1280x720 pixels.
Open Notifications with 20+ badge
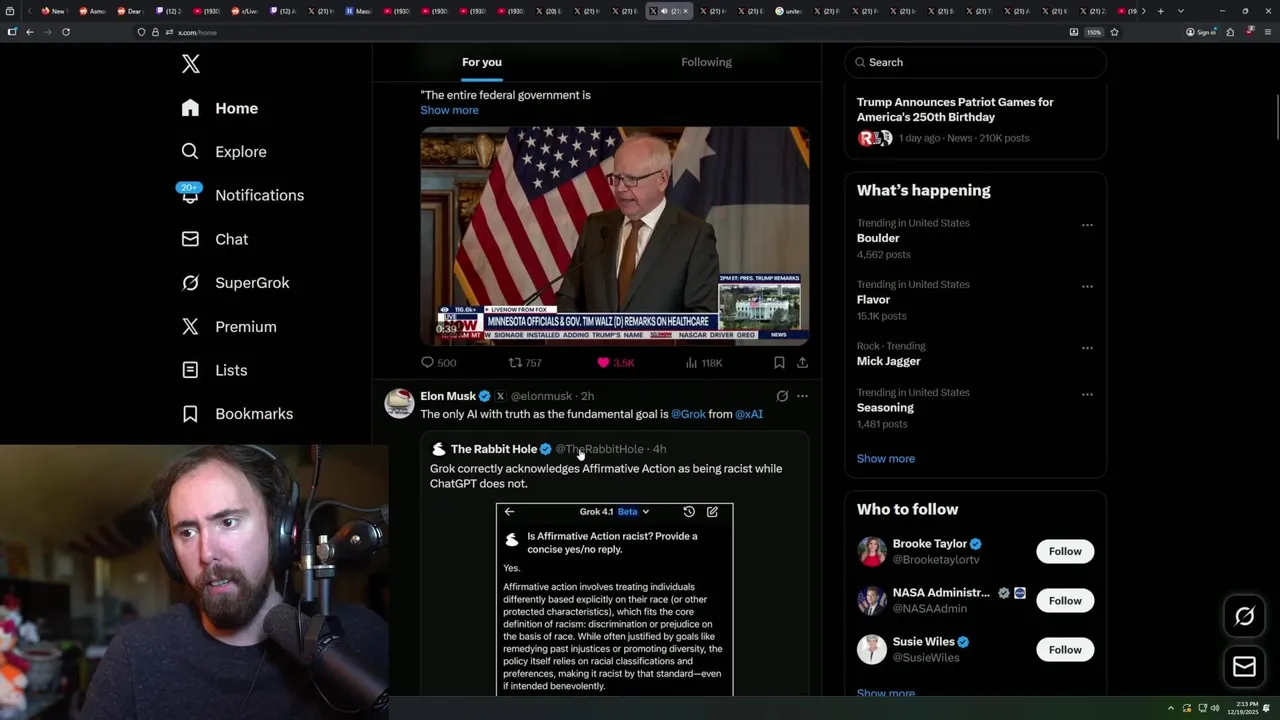(x=242, y=195)
